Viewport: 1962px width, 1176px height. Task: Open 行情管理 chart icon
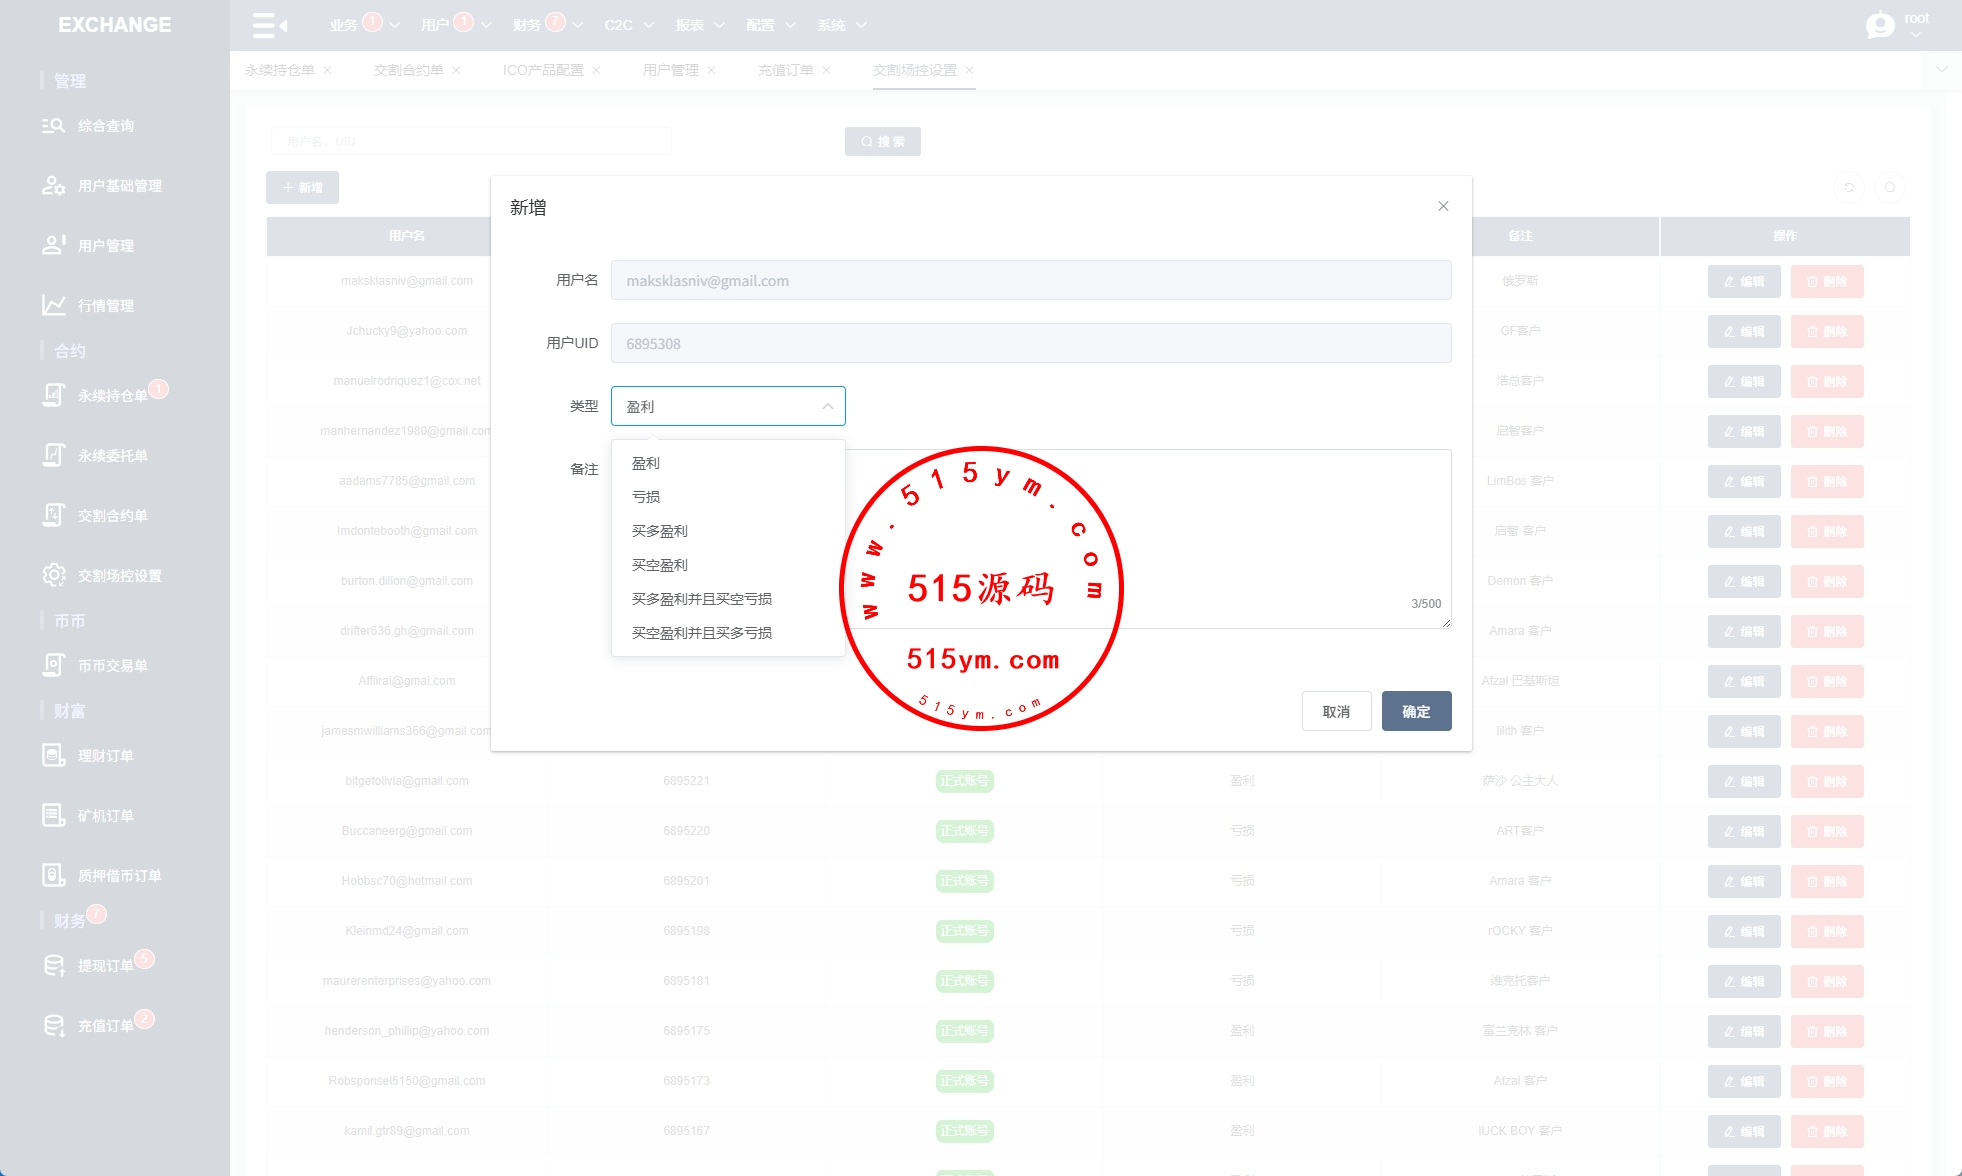pos(53,305)
